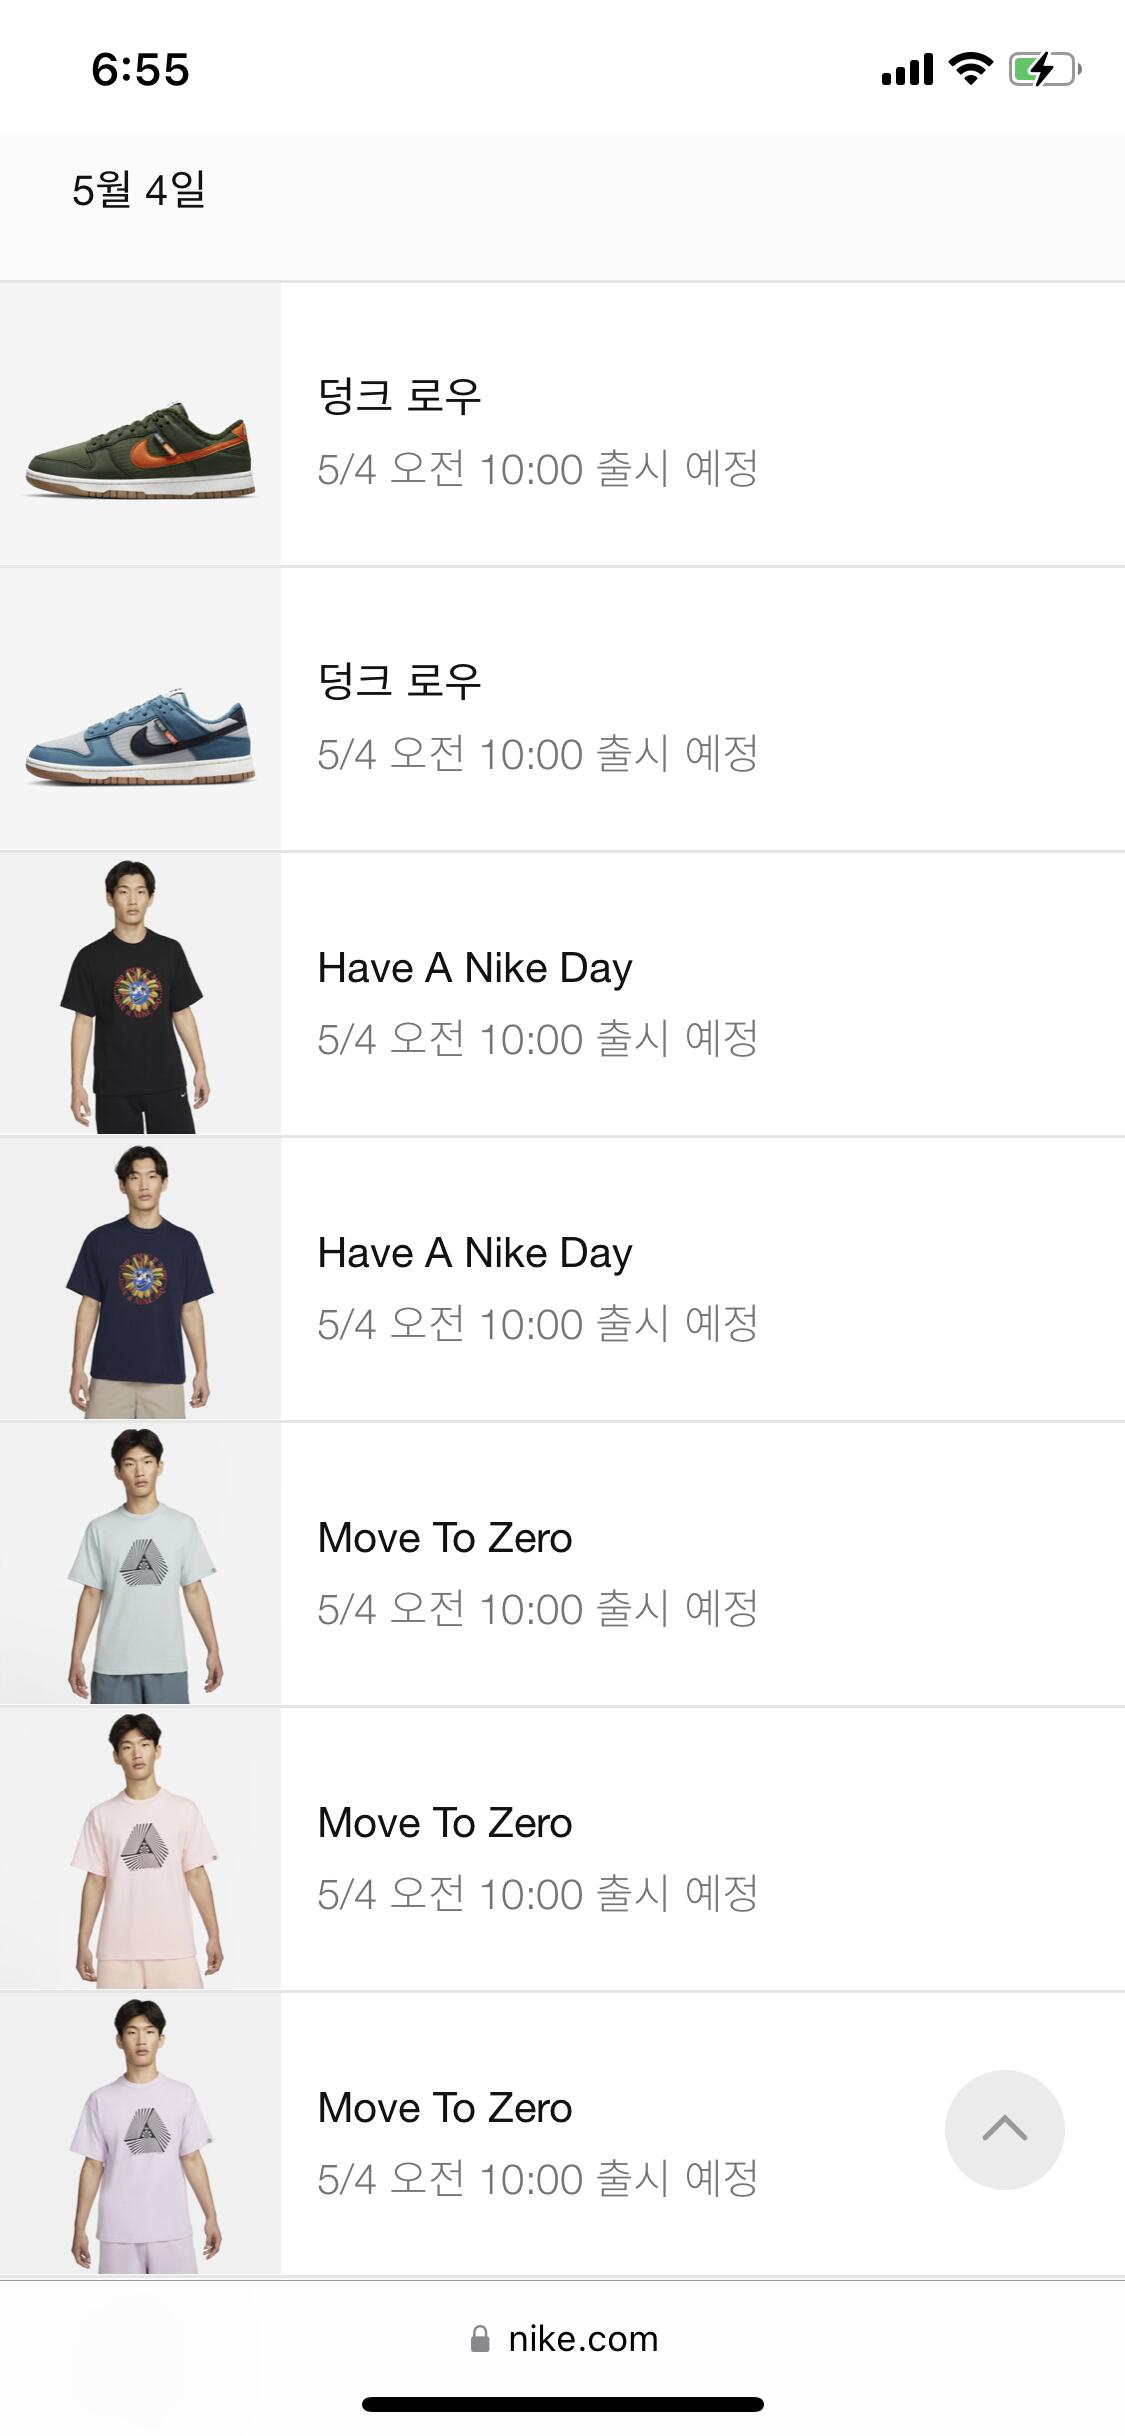Viewport: 1125px width, 2436px height.
Task: Open the black Have A Nike Day tee image
Action: pos(140,995)
